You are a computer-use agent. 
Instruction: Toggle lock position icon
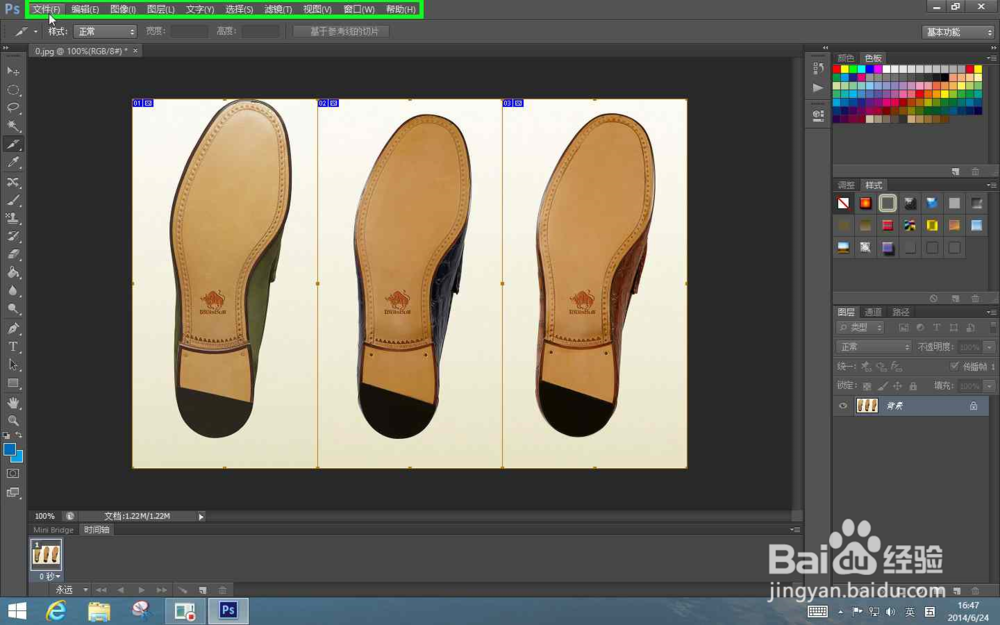click(x=897, y=386)
